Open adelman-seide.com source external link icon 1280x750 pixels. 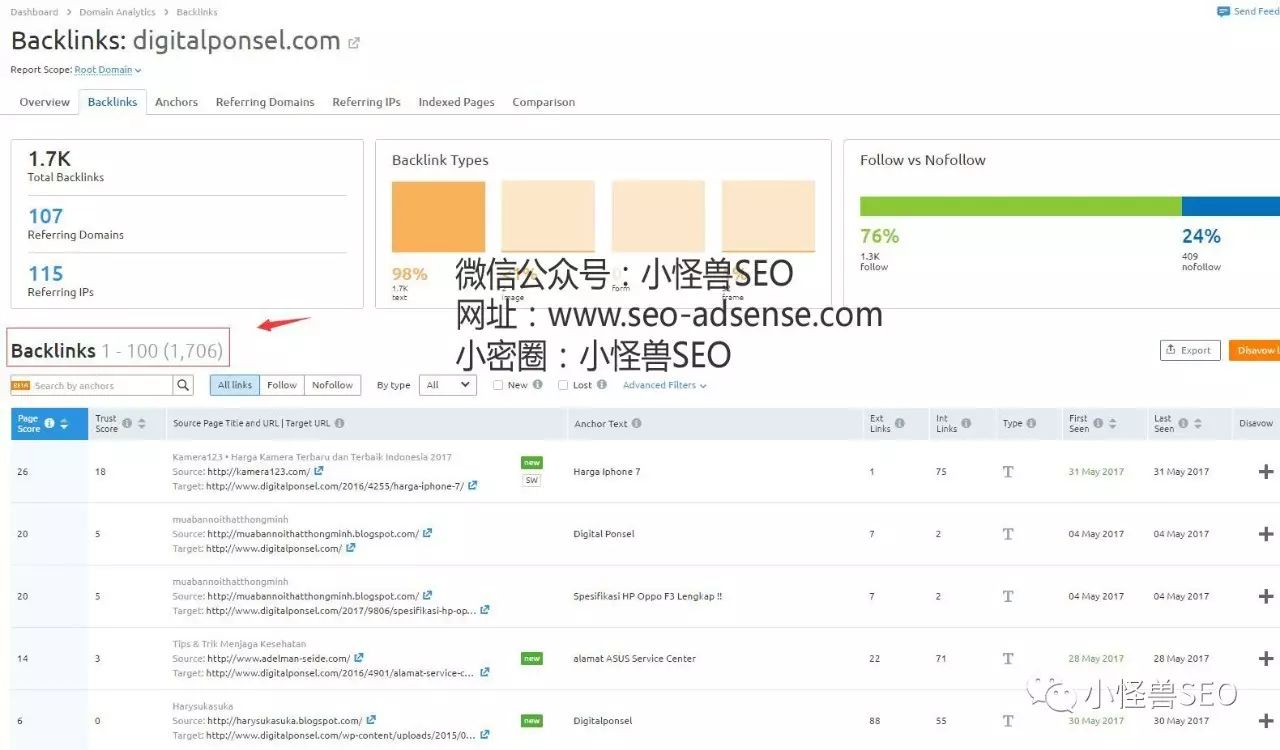coord(359,658)
